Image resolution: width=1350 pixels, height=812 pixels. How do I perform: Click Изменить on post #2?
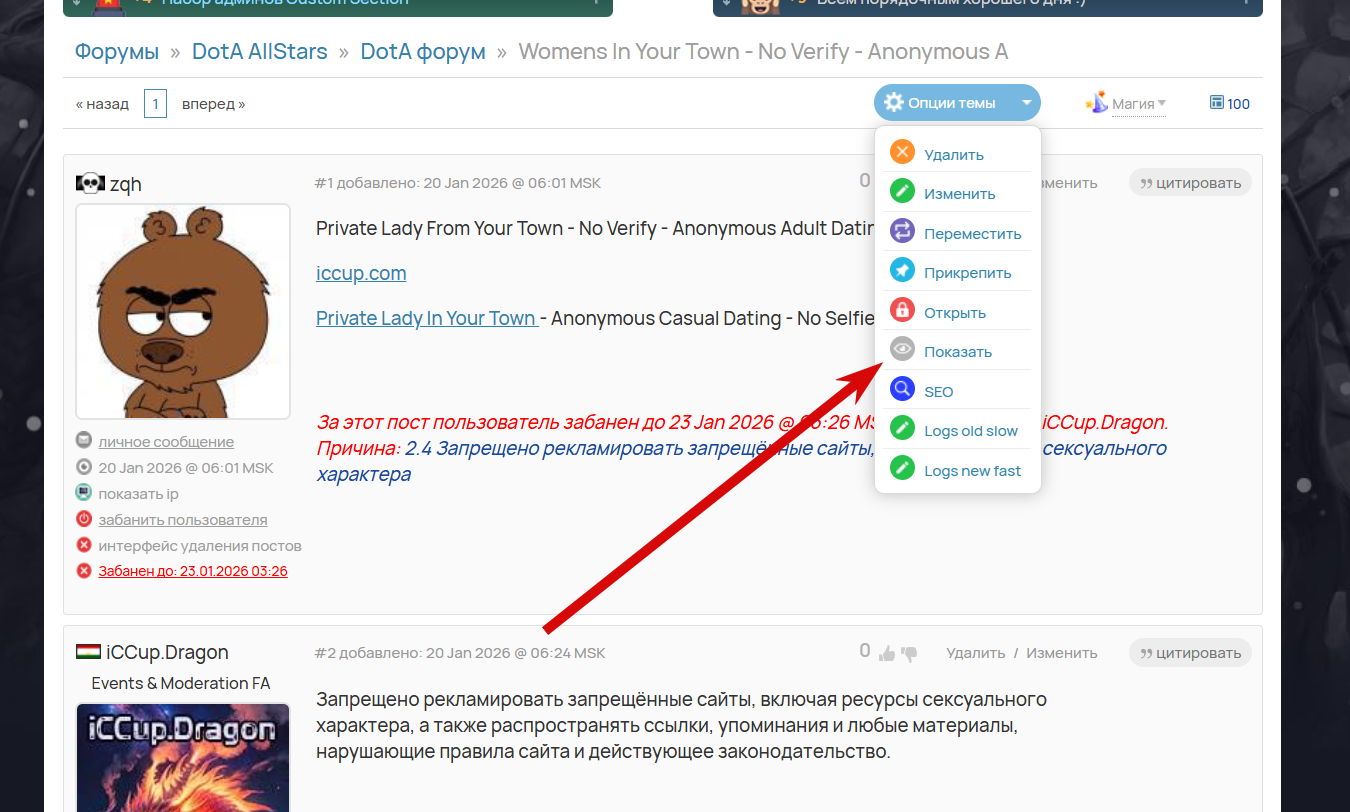(1062, 653)
